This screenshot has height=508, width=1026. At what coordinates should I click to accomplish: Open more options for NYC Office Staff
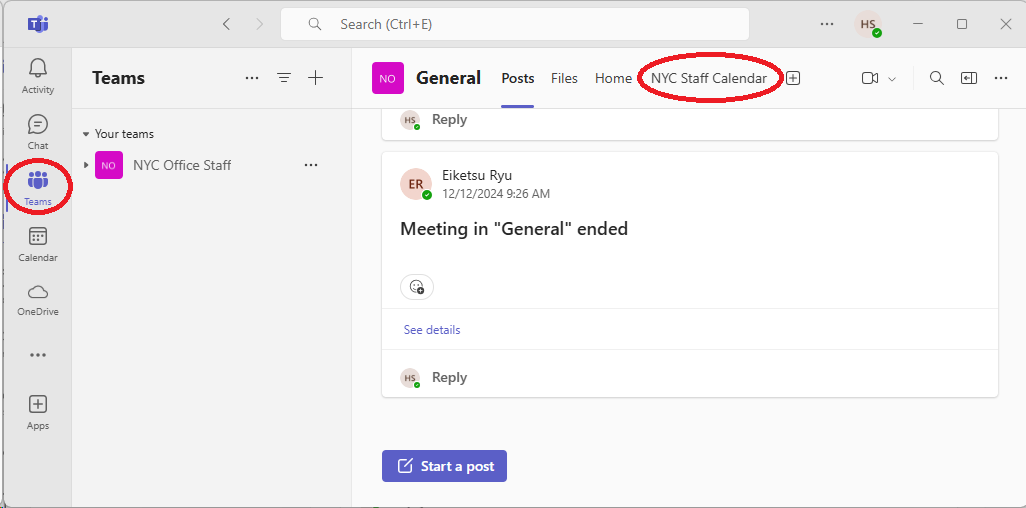(311, 165)
